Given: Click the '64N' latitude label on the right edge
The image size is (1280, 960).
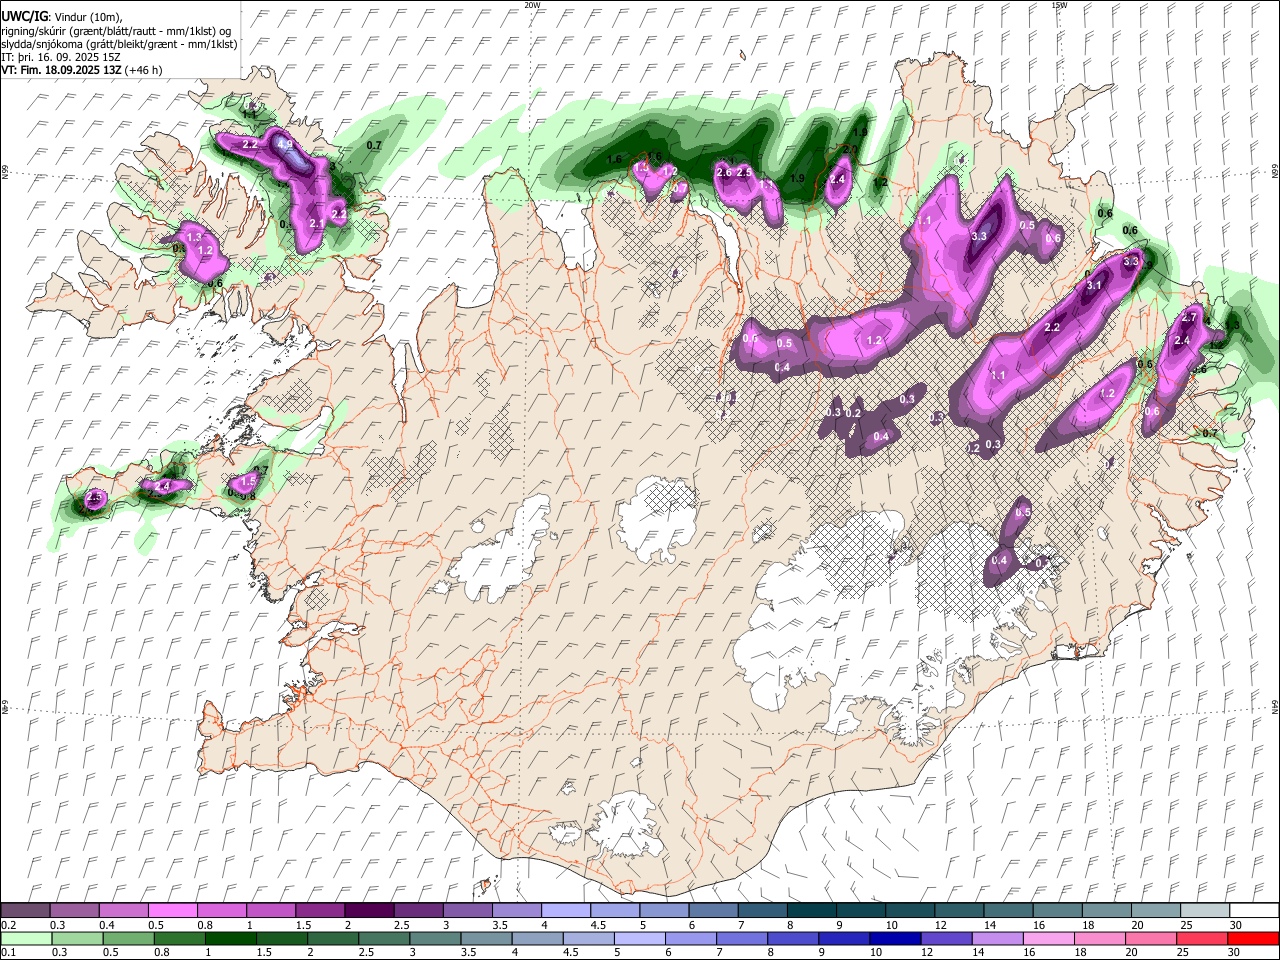Looking at the screenshot, I should coord(1275,706).
